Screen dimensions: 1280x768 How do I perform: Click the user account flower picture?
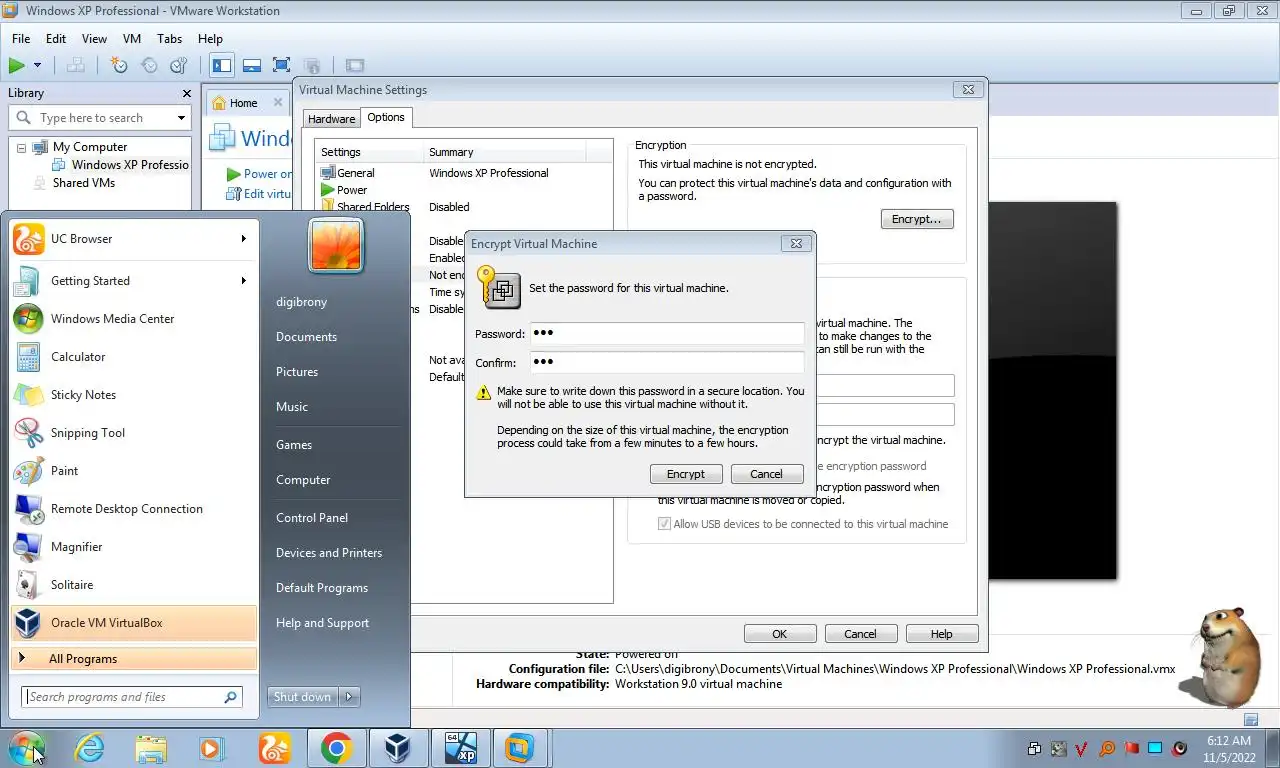click(336, 246)
